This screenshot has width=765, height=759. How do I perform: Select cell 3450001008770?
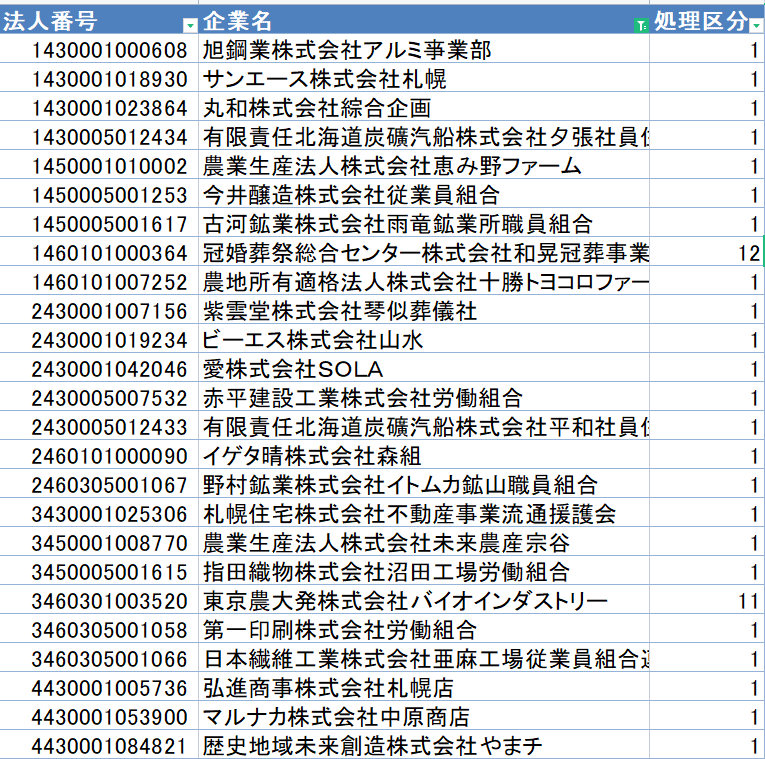99,541
